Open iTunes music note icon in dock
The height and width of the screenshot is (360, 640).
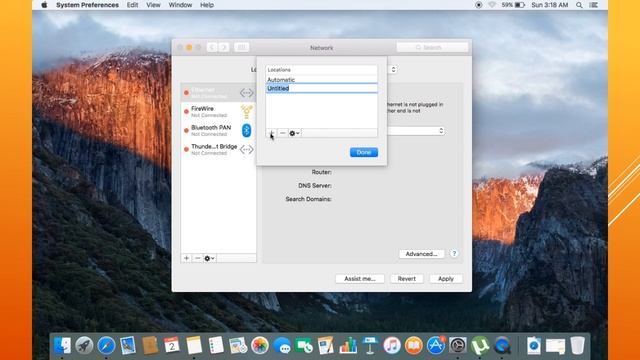pos(392,345)
